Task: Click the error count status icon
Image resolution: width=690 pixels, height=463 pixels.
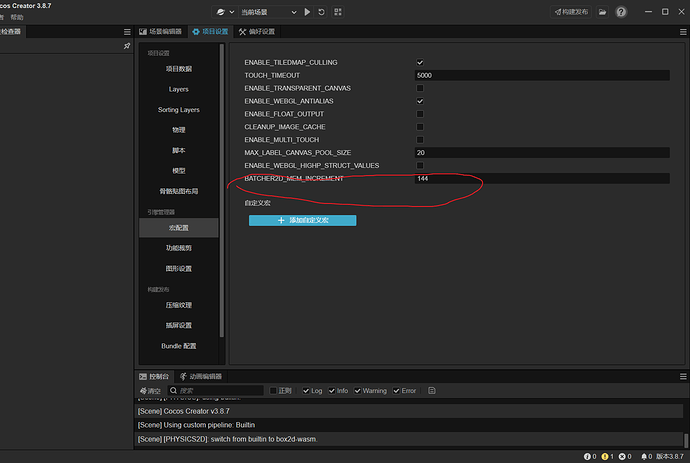Action: coord(622,456)
